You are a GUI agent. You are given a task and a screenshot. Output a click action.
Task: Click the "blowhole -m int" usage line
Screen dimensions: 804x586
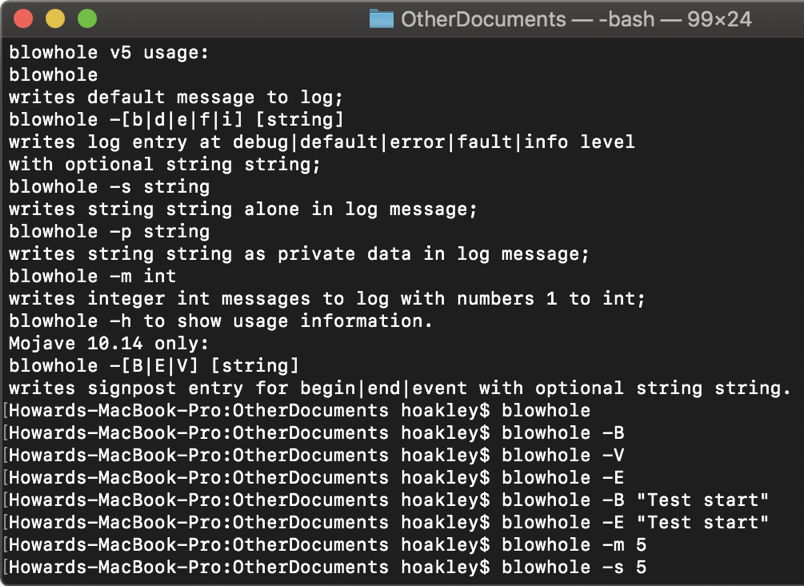click(x=93, y=276)
